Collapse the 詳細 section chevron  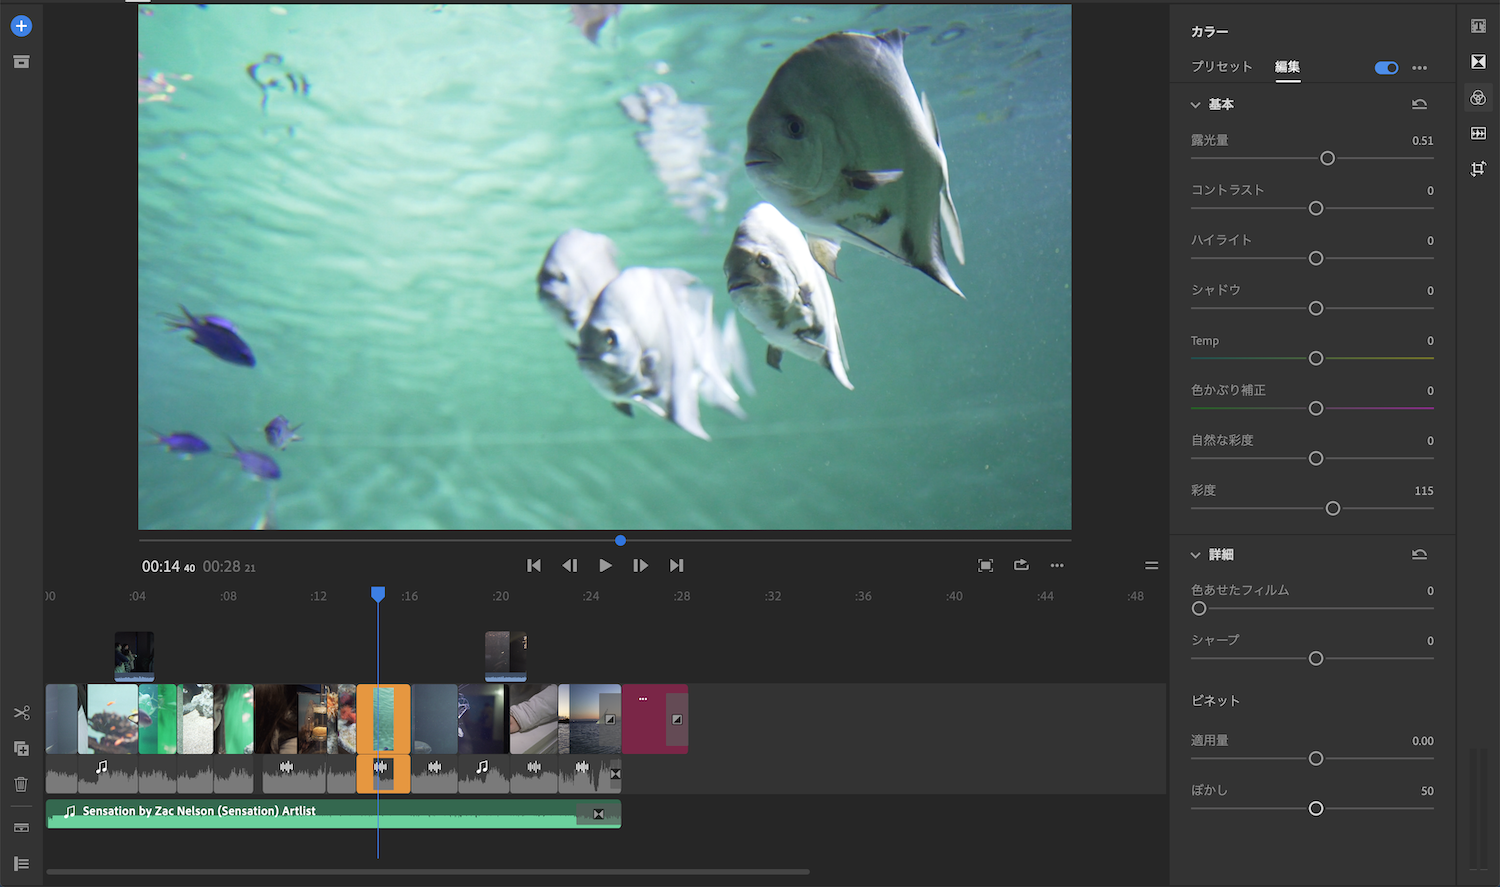click(x=1195, y=555)
